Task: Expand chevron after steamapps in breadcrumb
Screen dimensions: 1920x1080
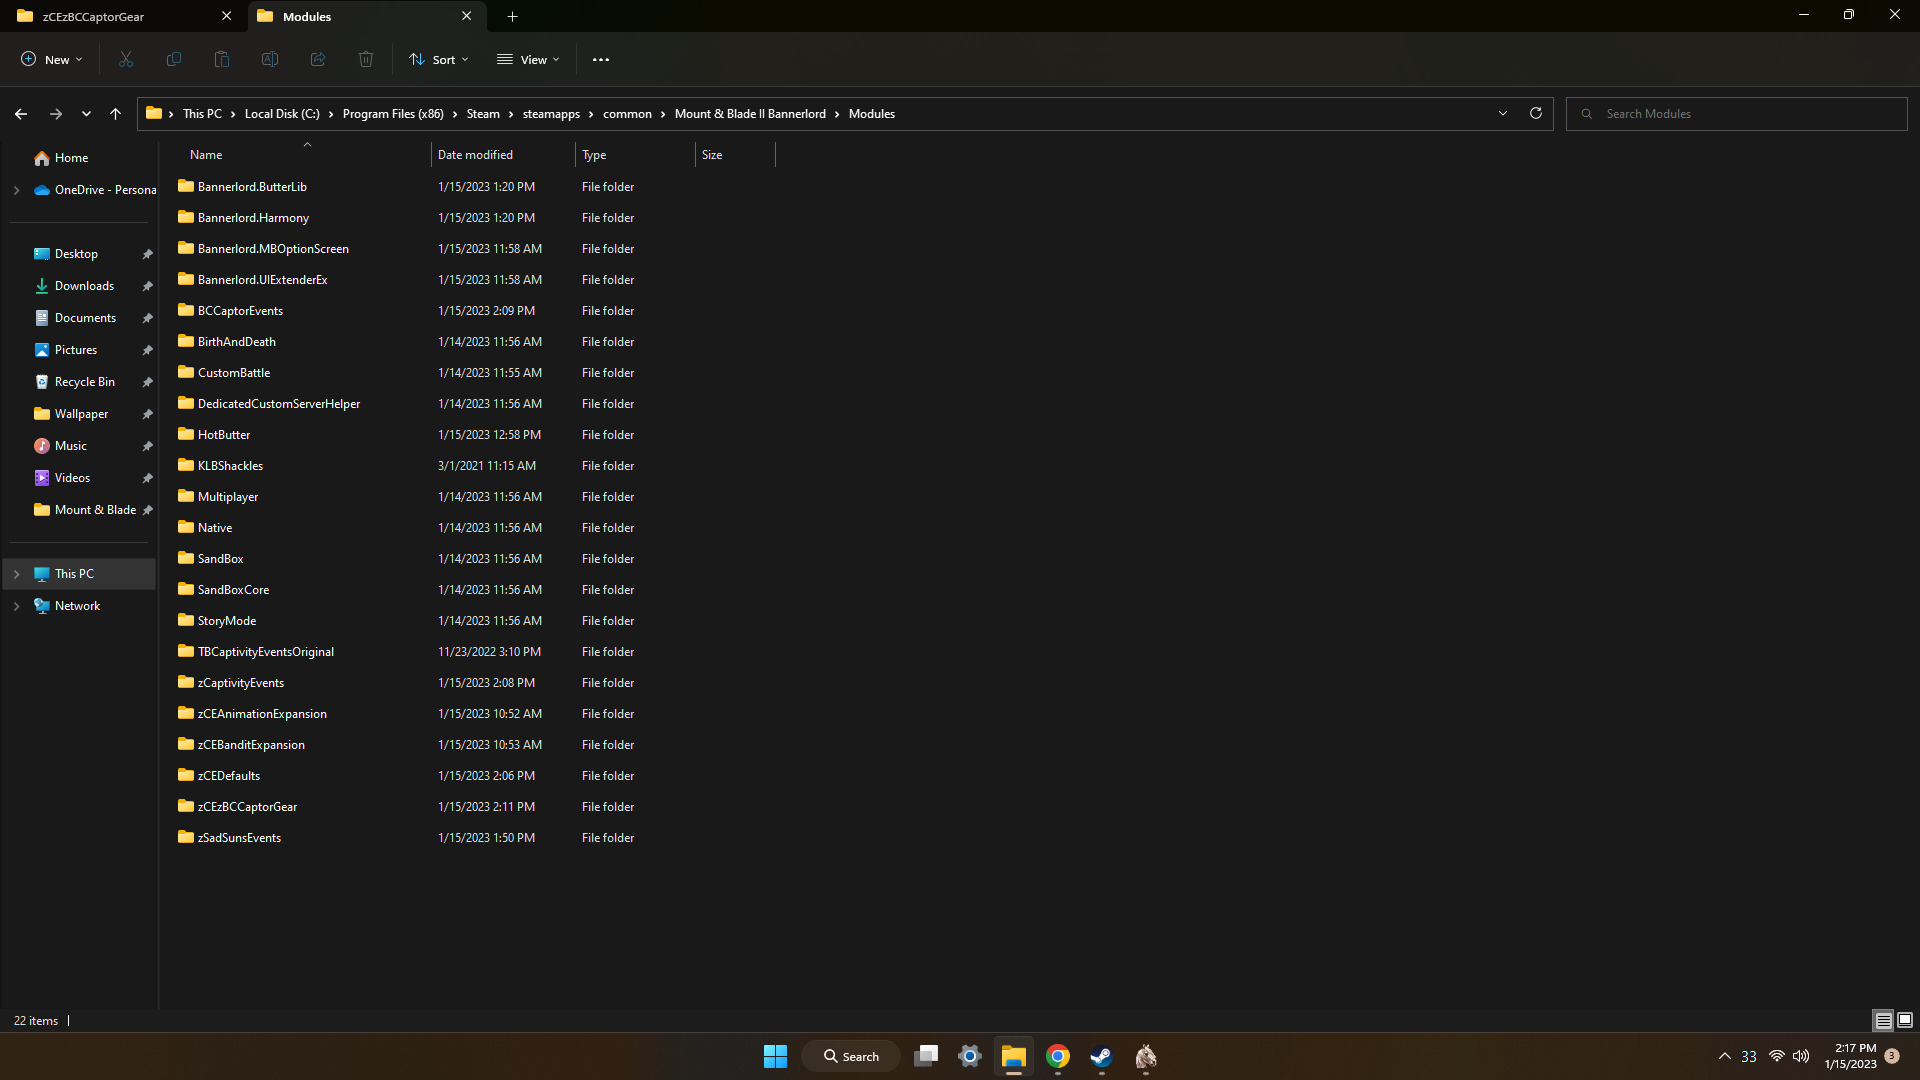Action: click(x=591, y=114)
